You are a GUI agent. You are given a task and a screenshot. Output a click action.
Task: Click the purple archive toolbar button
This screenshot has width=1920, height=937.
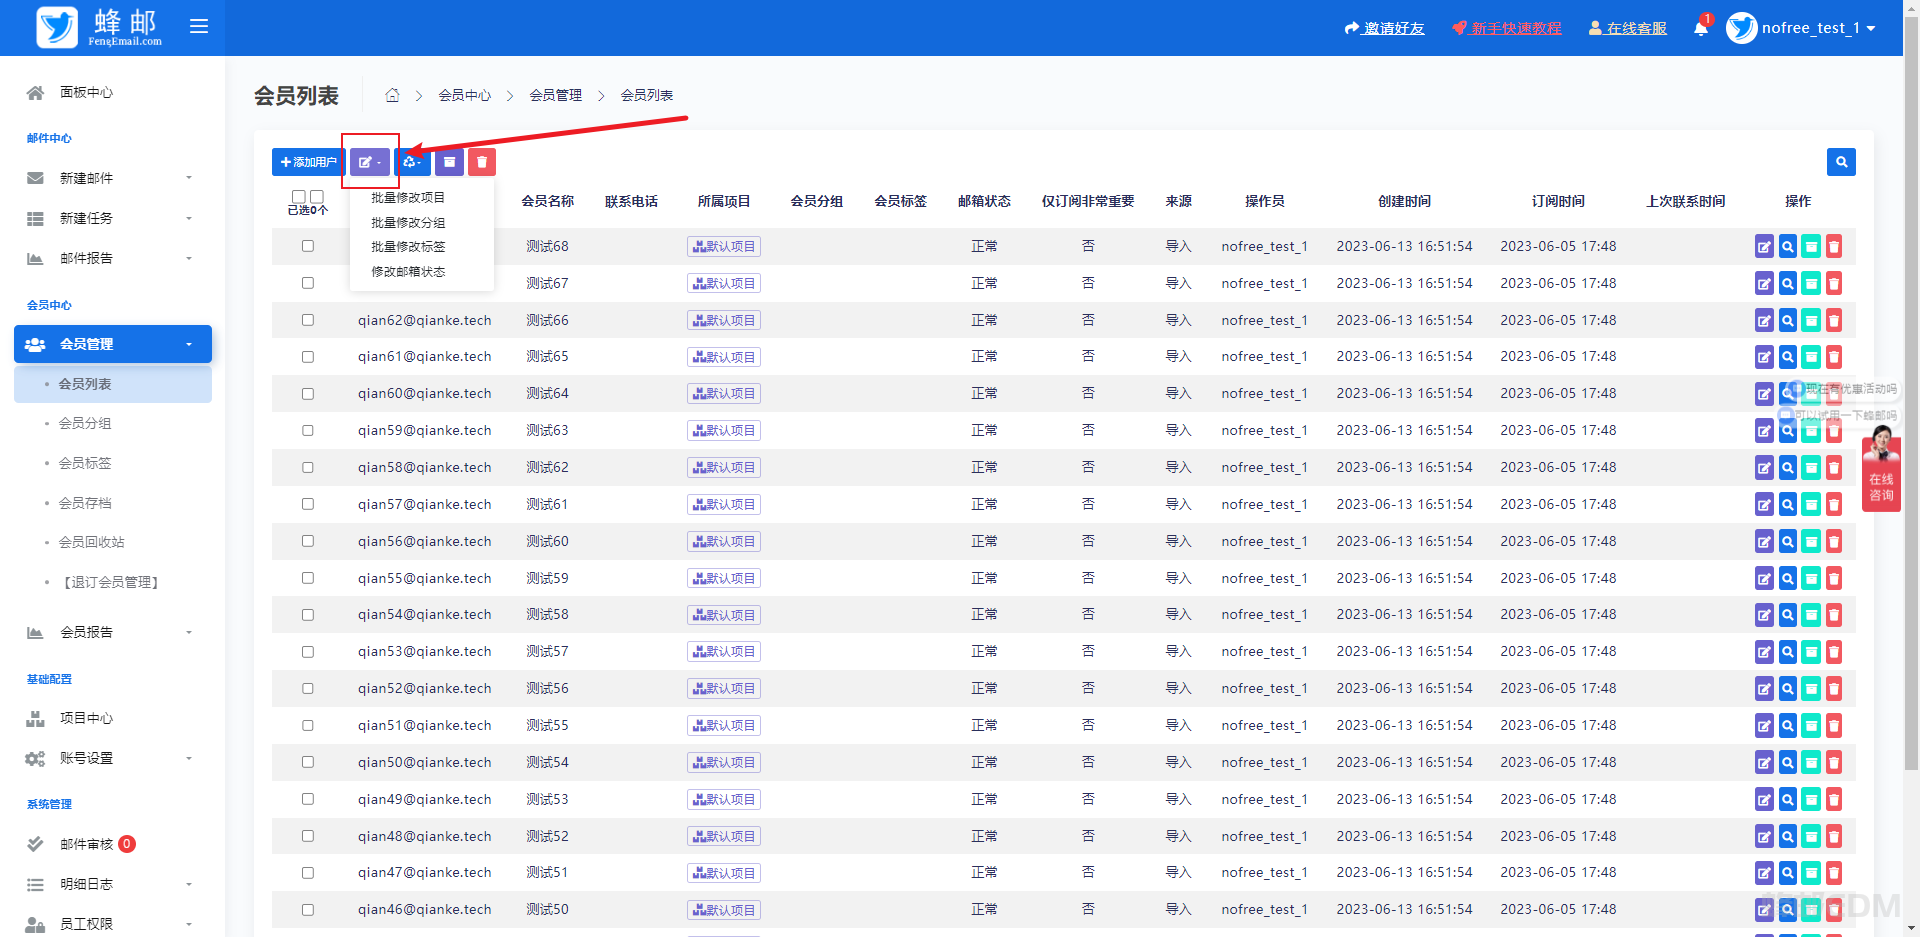click(x=449, y=162)
